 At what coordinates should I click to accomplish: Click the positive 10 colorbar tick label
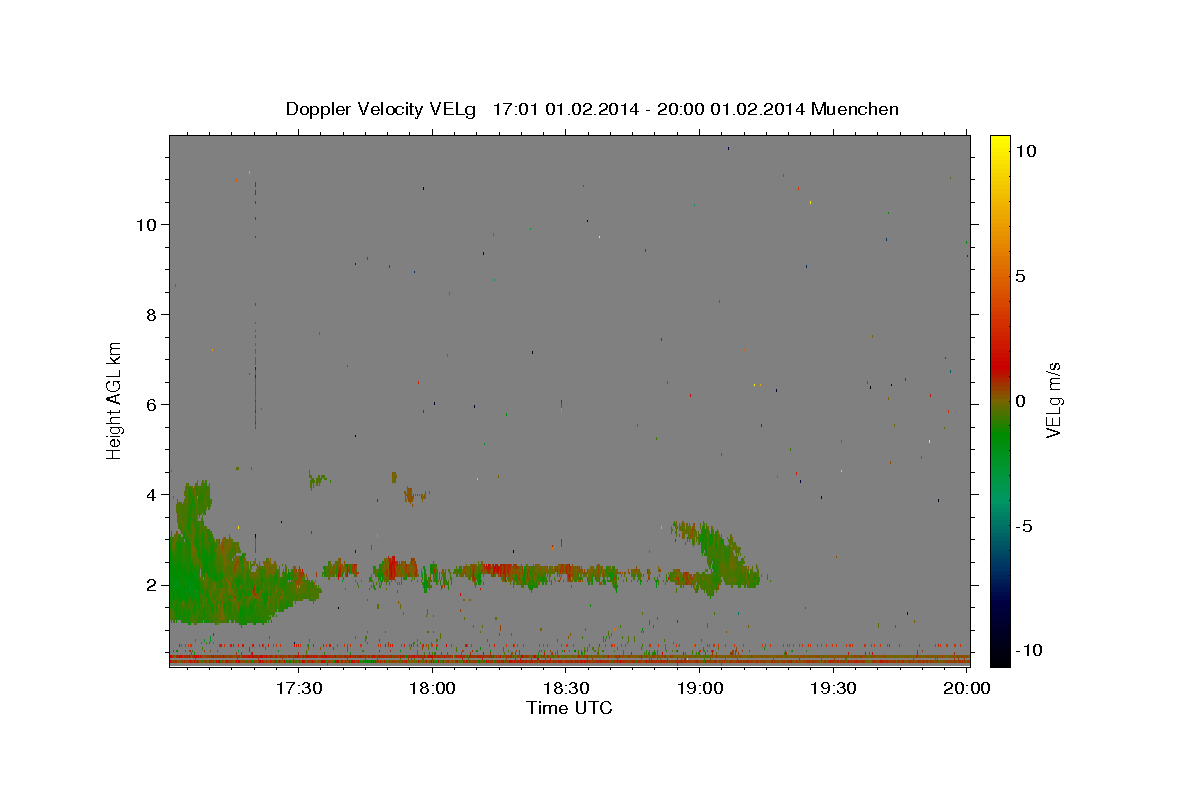[x=1025, y=151]
